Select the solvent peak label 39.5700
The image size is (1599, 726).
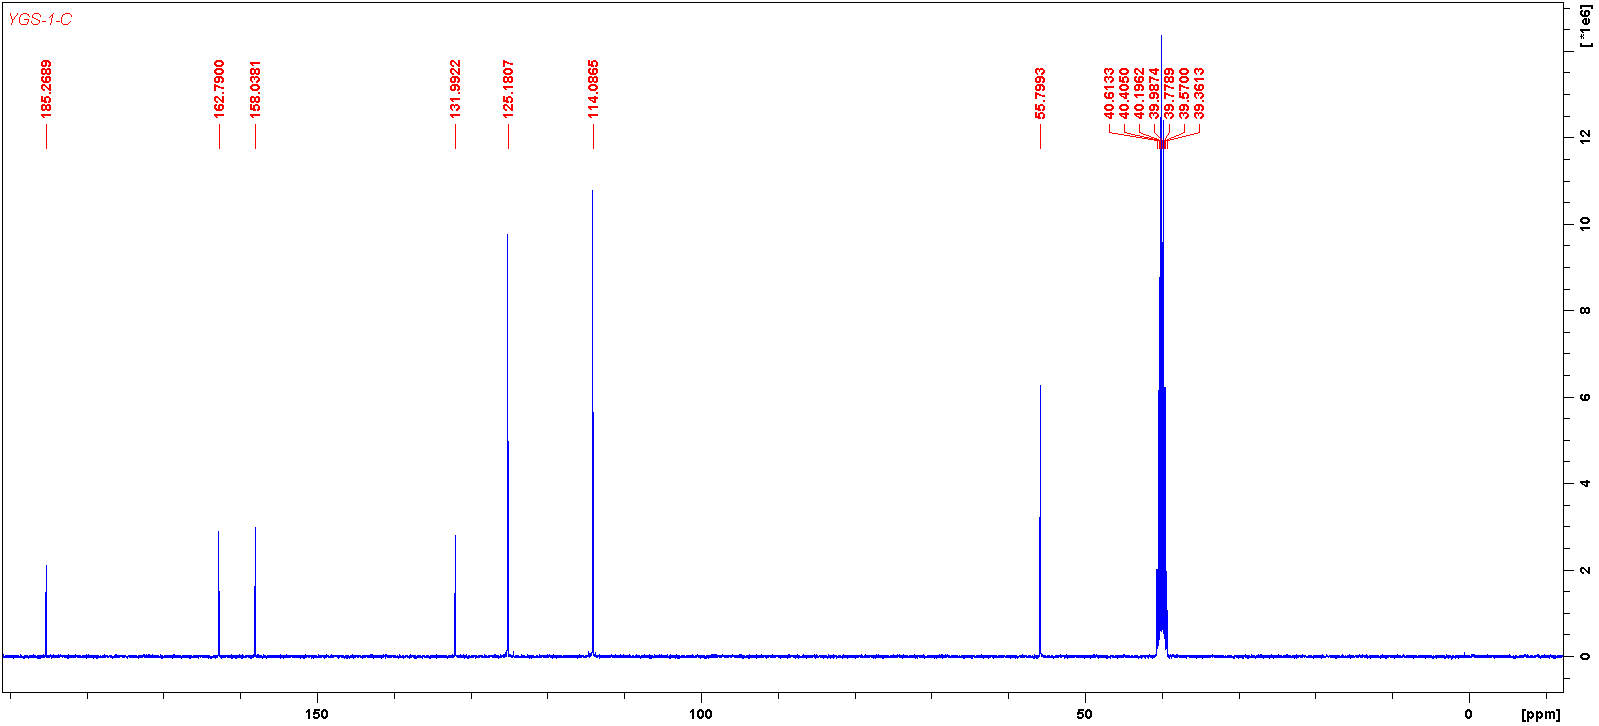(x=1184, y=93)
